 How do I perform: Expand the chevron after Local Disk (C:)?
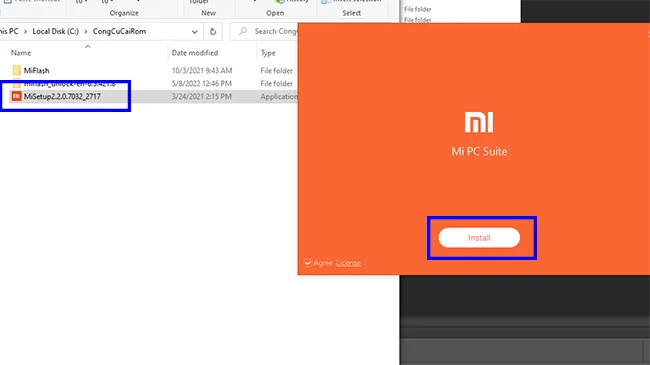pyautogui.click(x=85, y=32)
